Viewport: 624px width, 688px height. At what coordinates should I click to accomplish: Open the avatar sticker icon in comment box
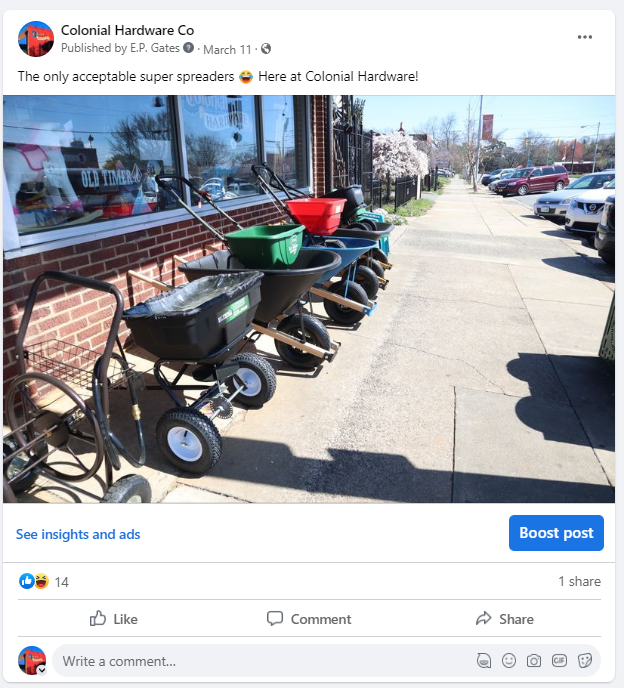pyautogui.click(x=484, y=660)
